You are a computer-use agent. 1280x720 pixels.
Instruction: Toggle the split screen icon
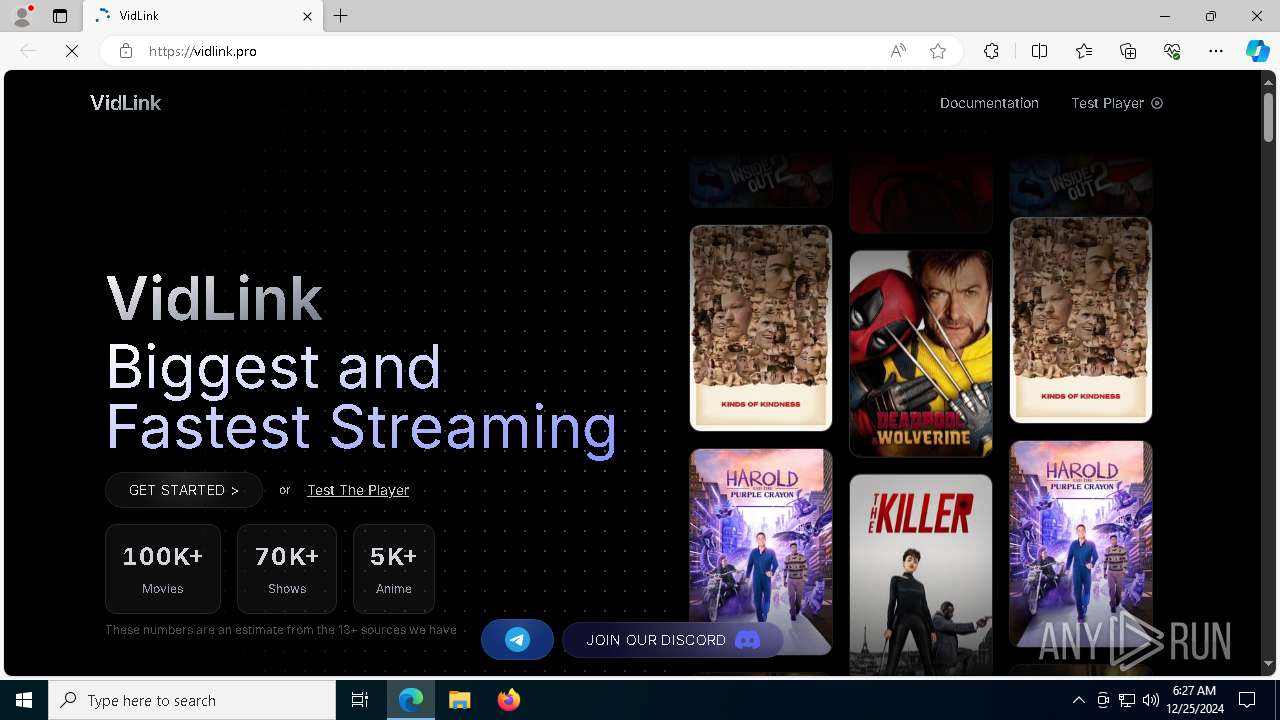click(1039, 51)
